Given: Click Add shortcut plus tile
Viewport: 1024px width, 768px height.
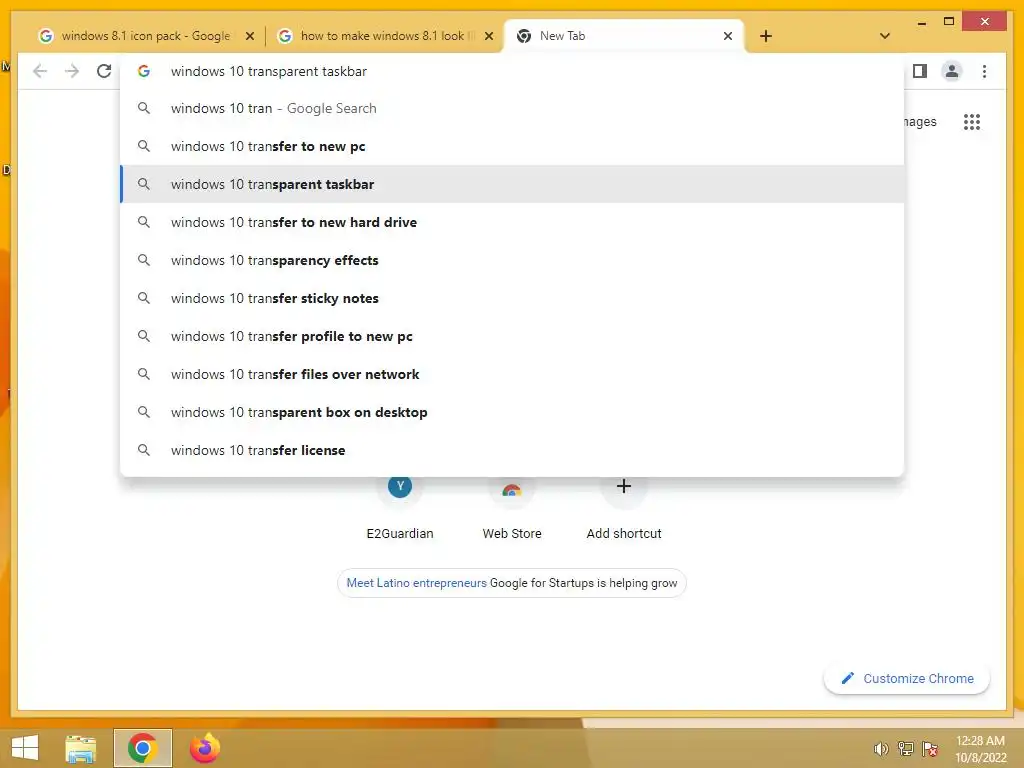Looking at the screenshot, I should click(624, 508).
